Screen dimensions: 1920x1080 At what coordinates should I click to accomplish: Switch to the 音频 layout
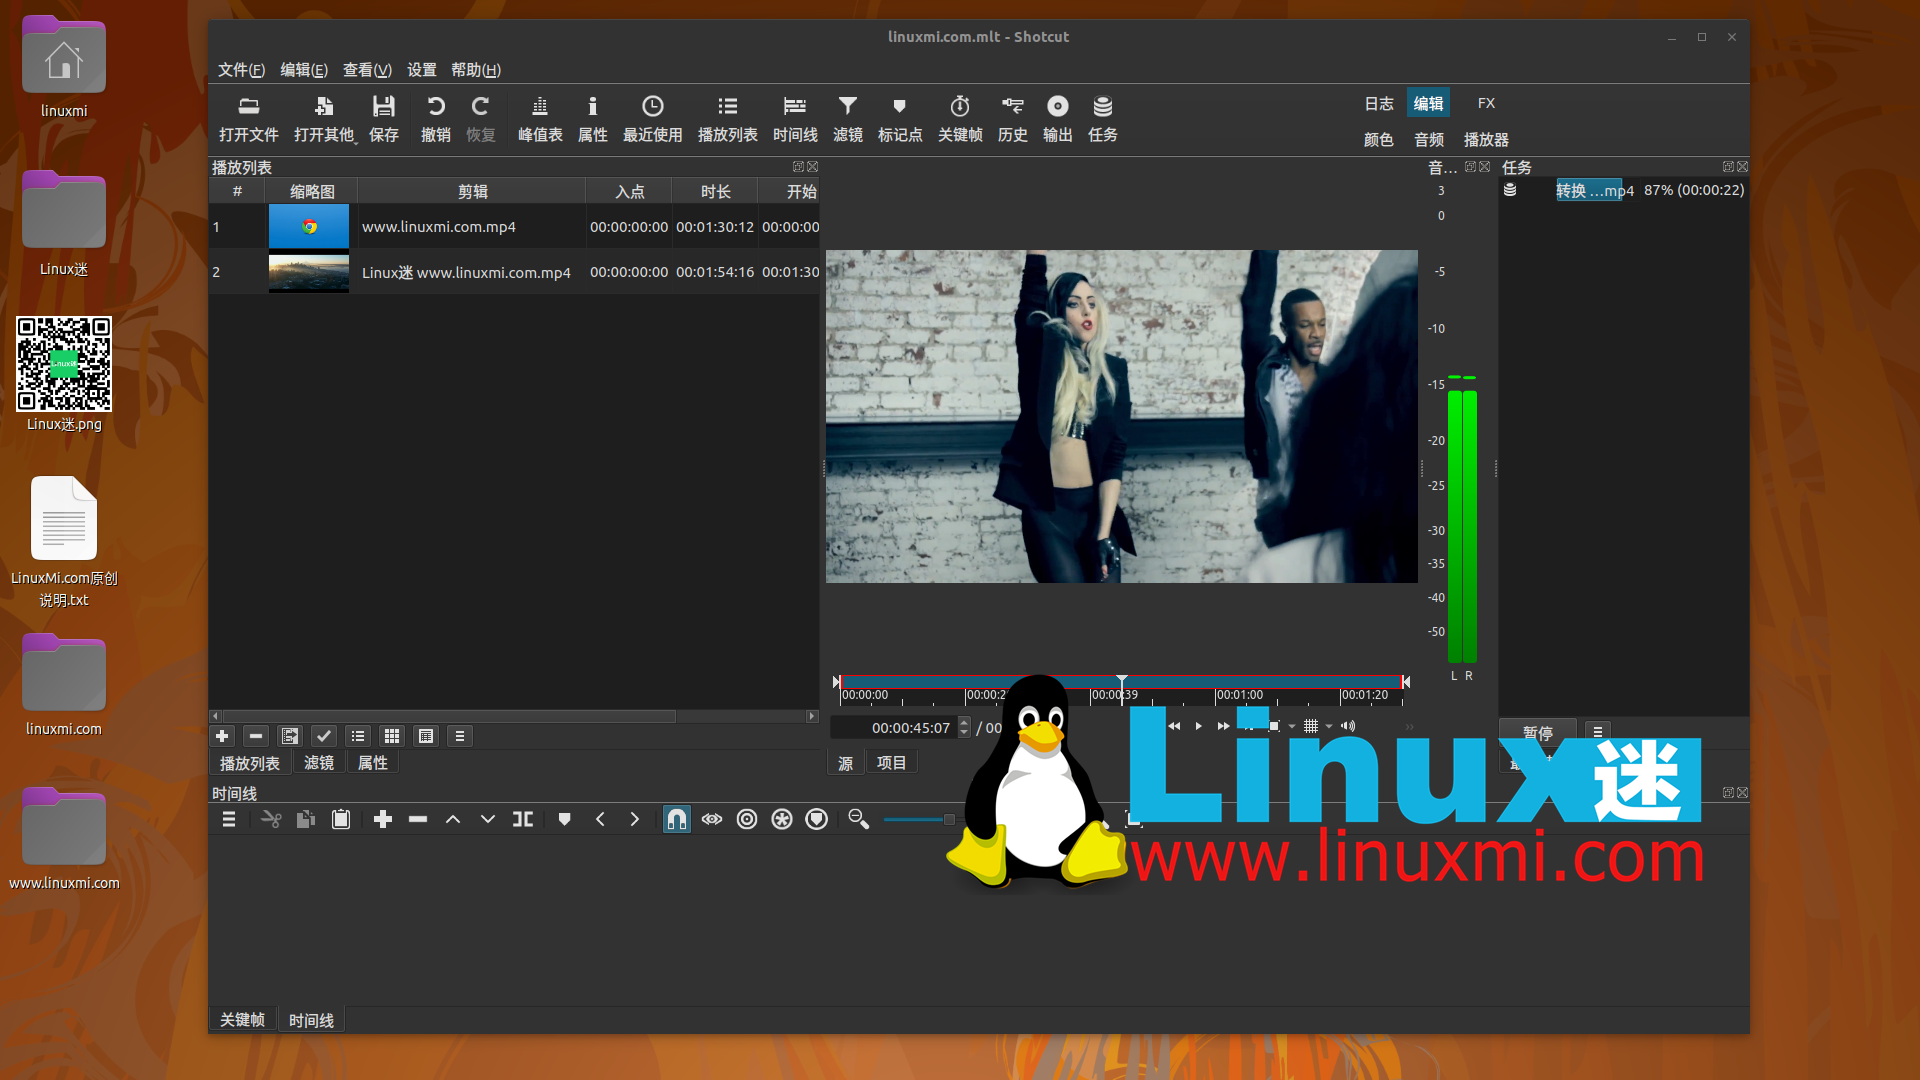1429,140
